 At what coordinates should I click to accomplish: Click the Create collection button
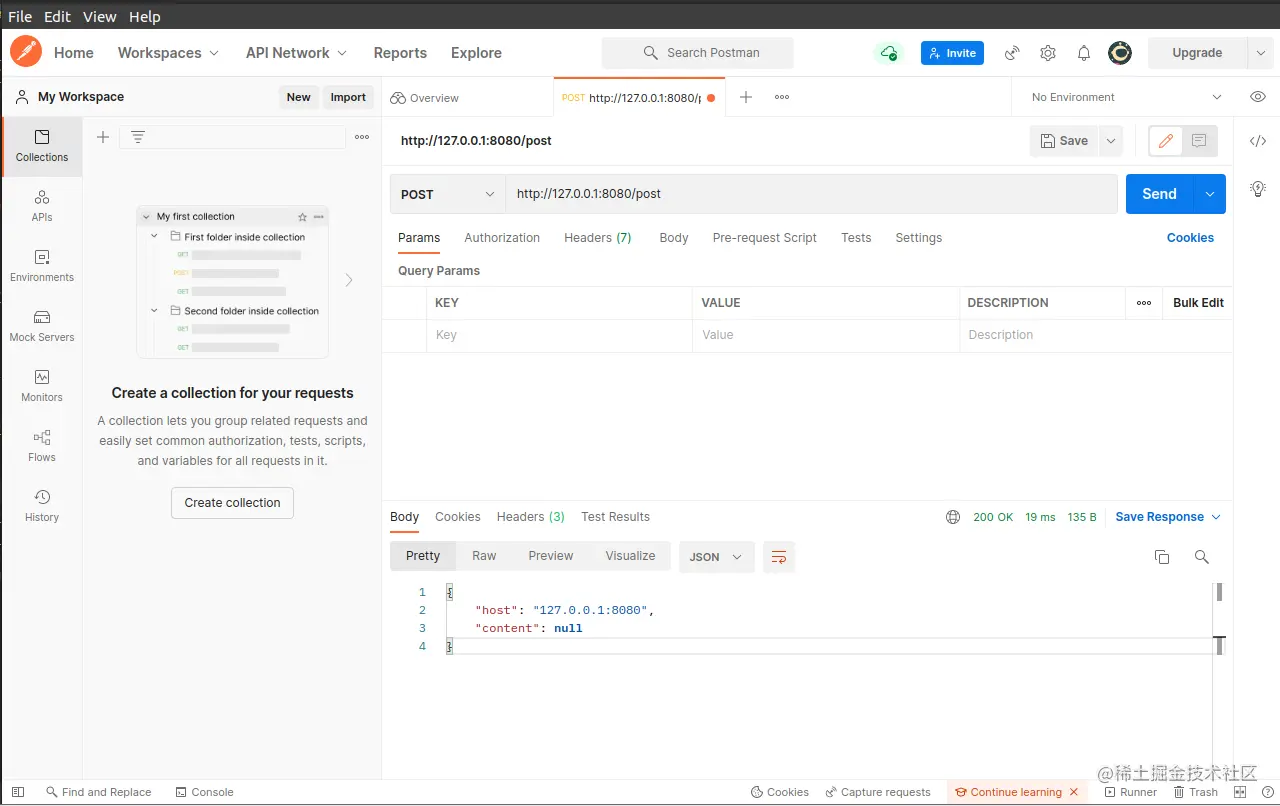tap(233, 503)
